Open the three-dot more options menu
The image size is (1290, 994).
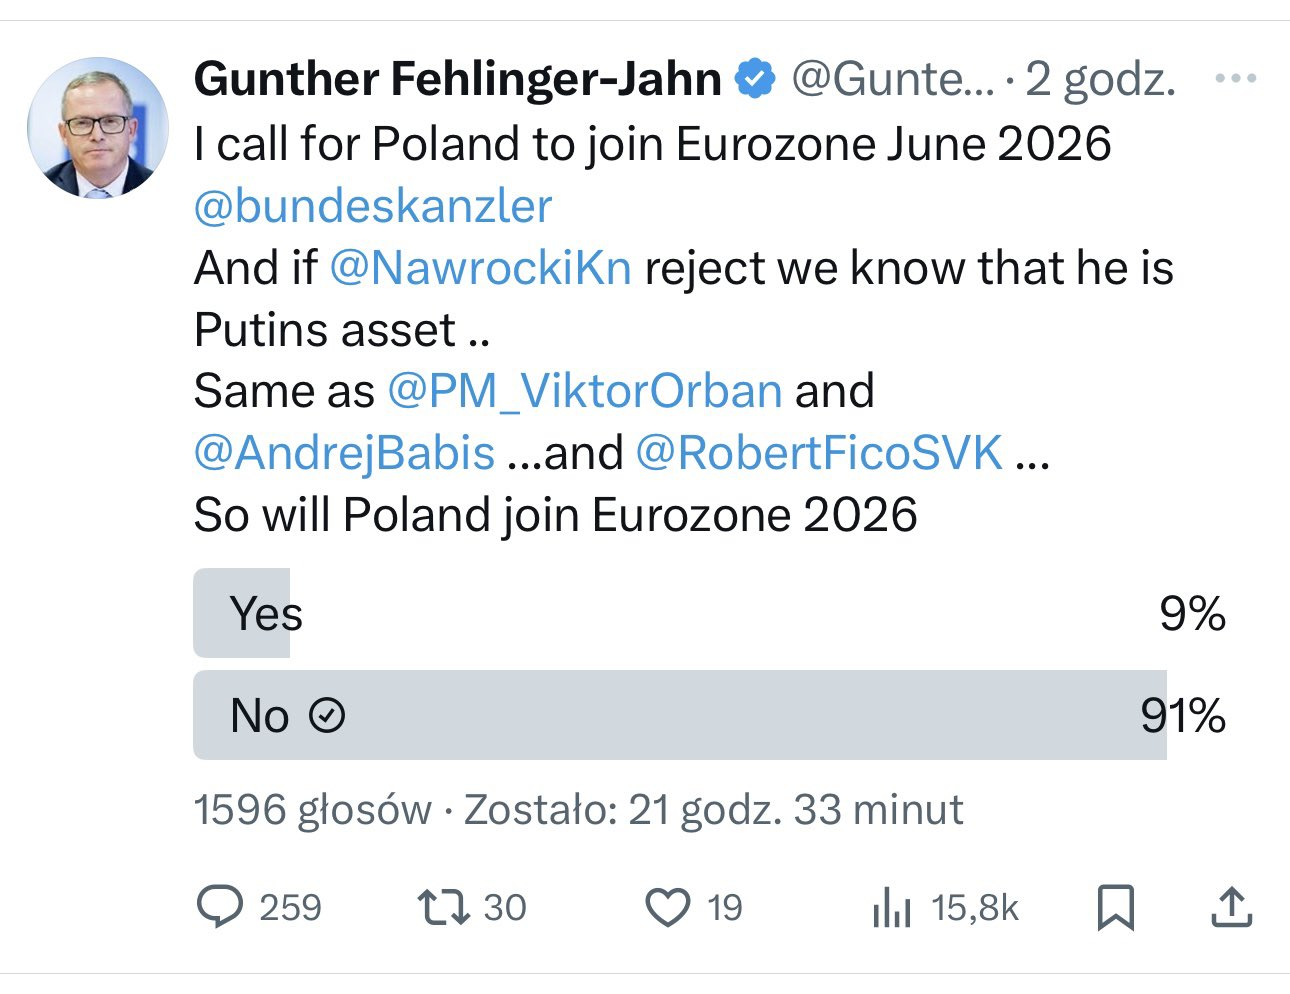pos(1235,79)
